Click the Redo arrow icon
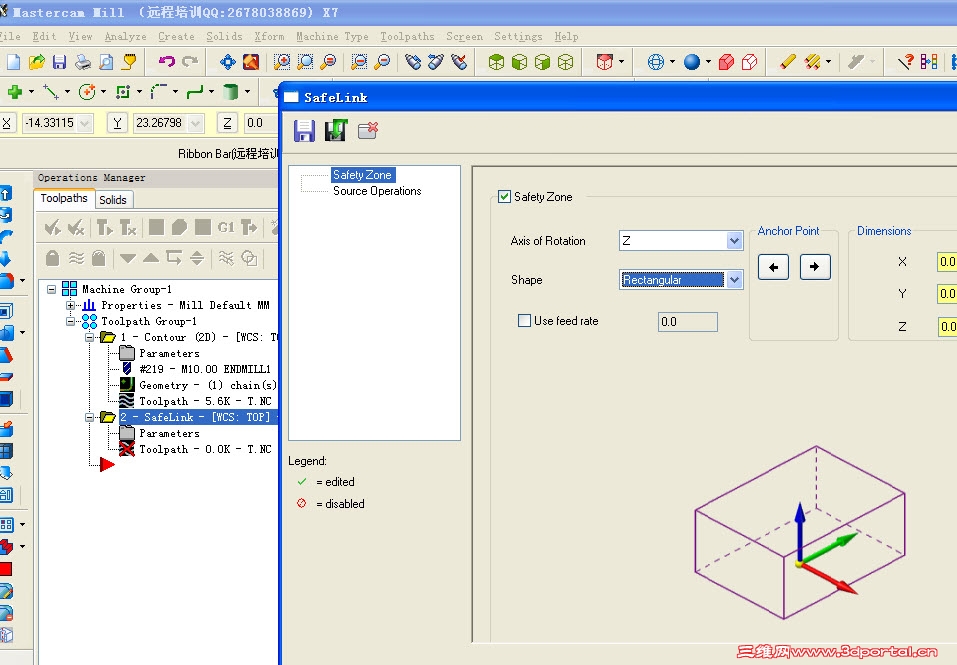 [x=190, y=61]
